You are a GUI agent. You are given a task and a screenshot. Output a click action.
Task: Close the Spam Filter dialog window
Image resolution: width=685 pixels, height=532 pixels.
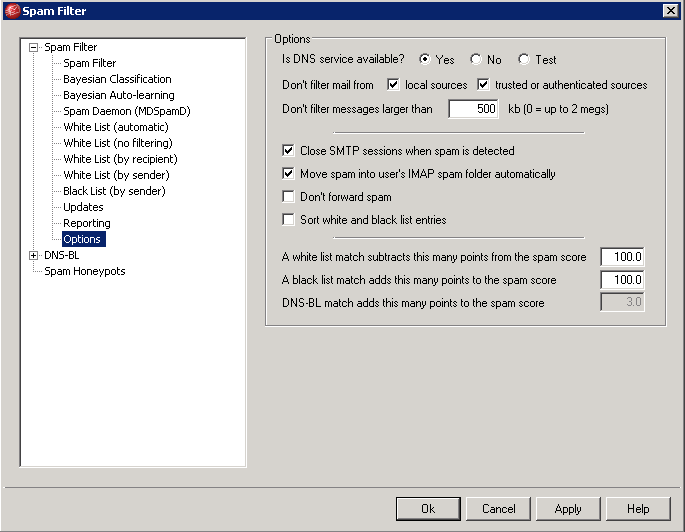[670, 10]
